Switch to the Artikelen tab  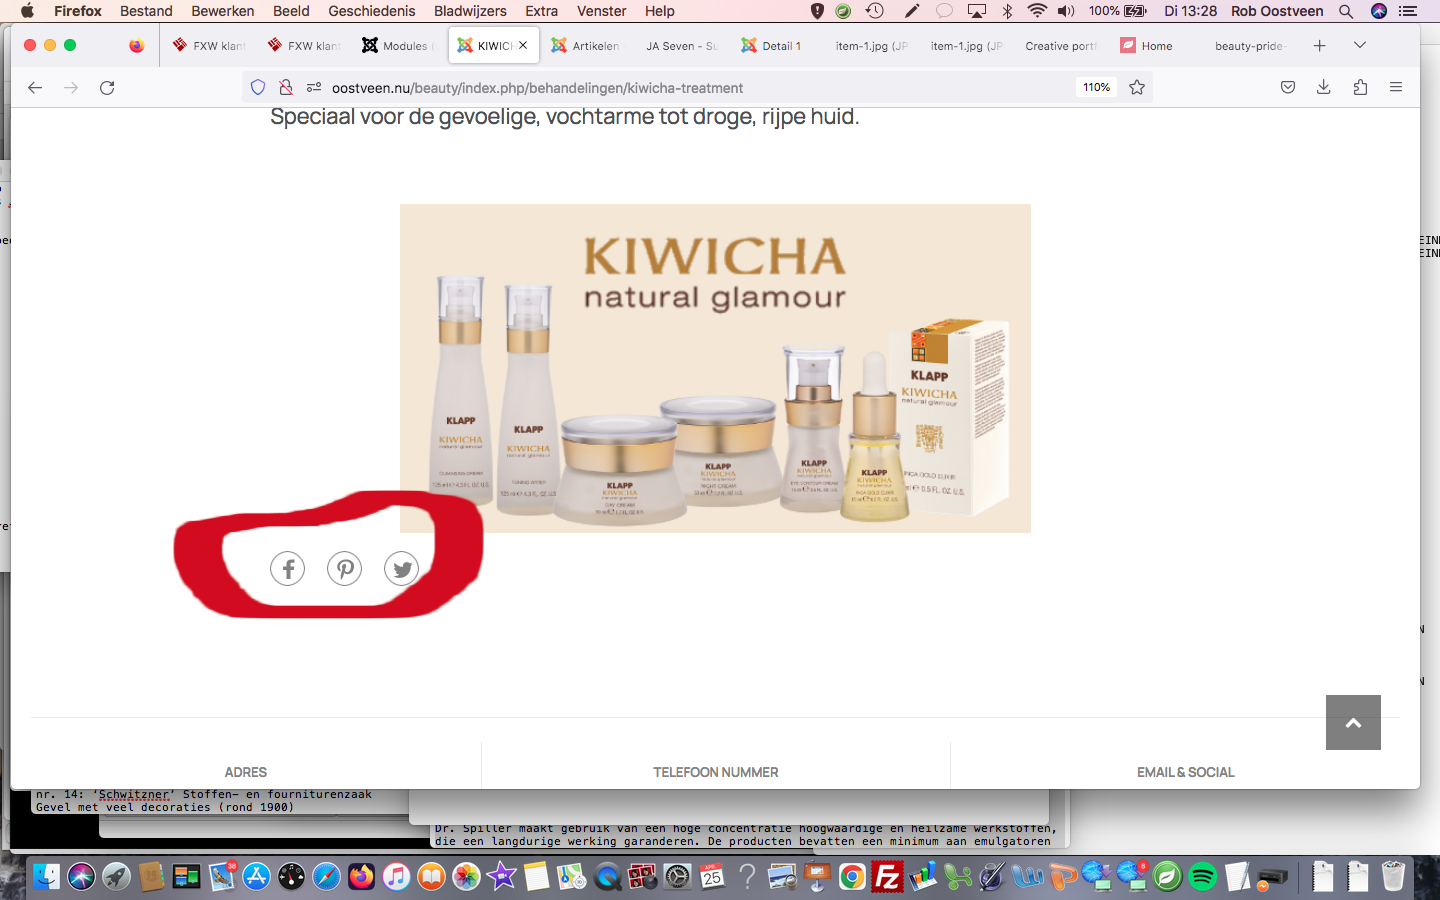586,46
